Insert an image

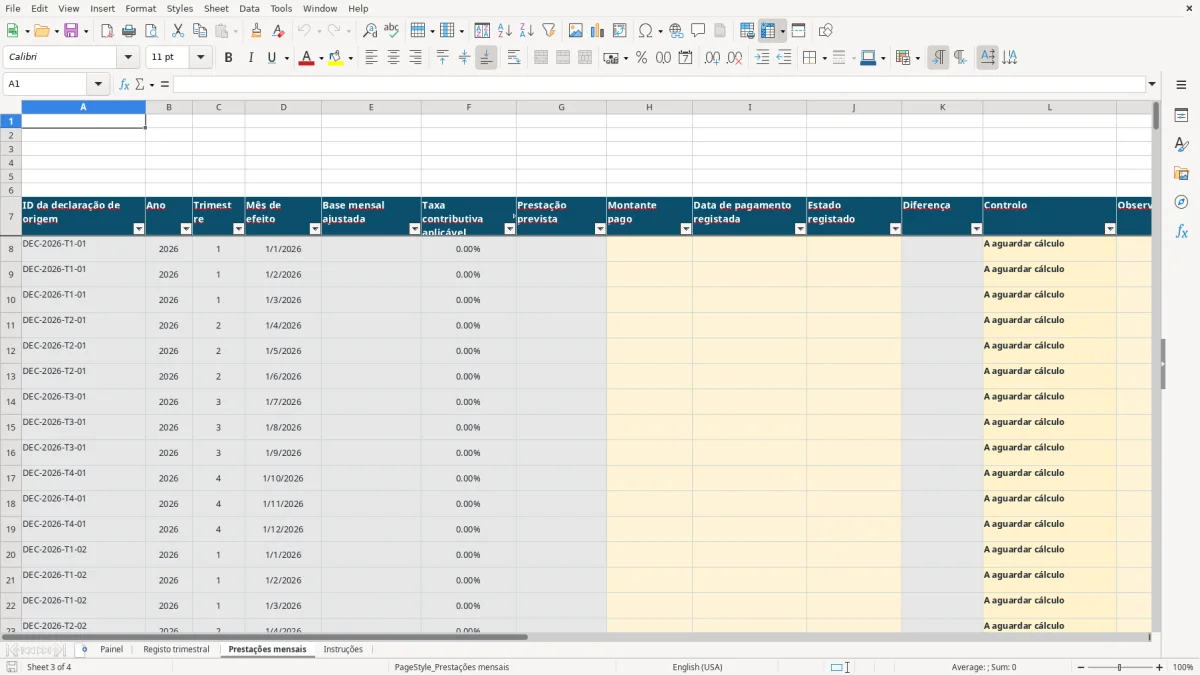tap(576, 31)
